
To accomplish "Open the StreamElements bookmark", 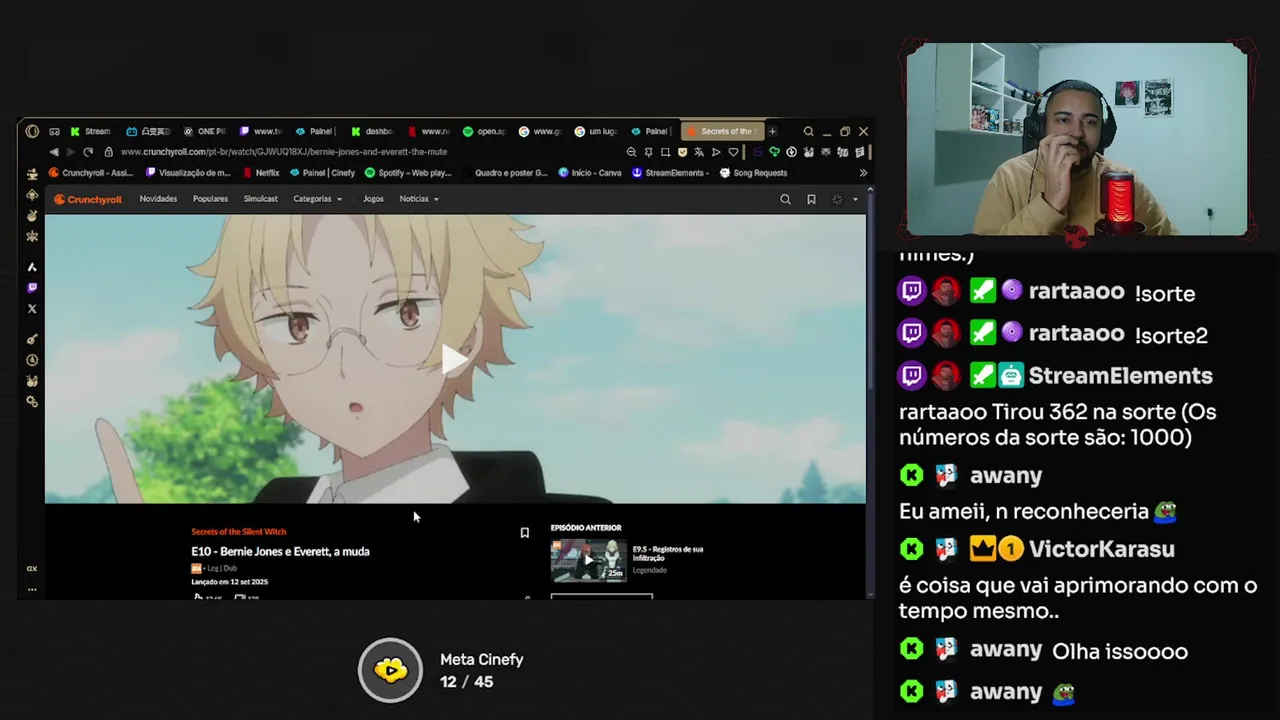I will 671,173.
